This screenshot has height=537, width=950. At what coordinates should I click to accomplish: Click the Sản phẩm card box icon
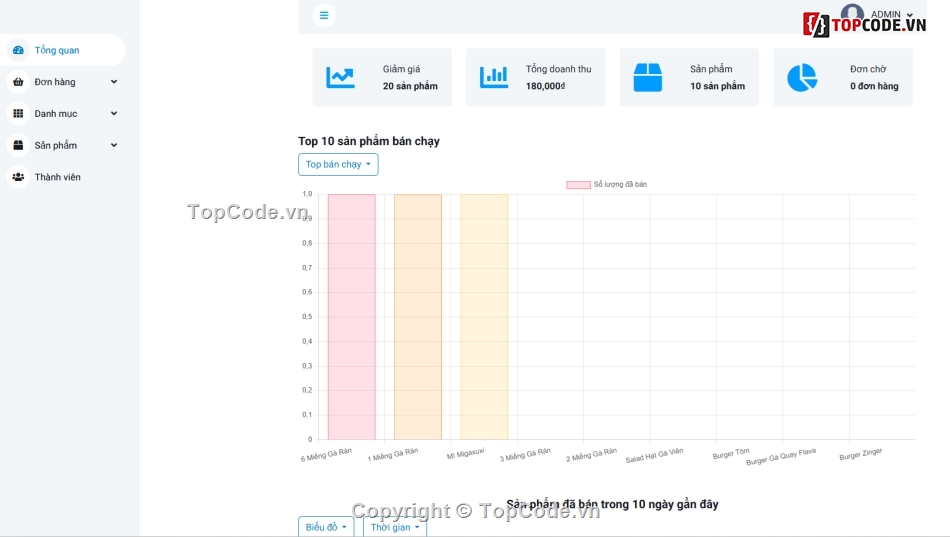648,78
